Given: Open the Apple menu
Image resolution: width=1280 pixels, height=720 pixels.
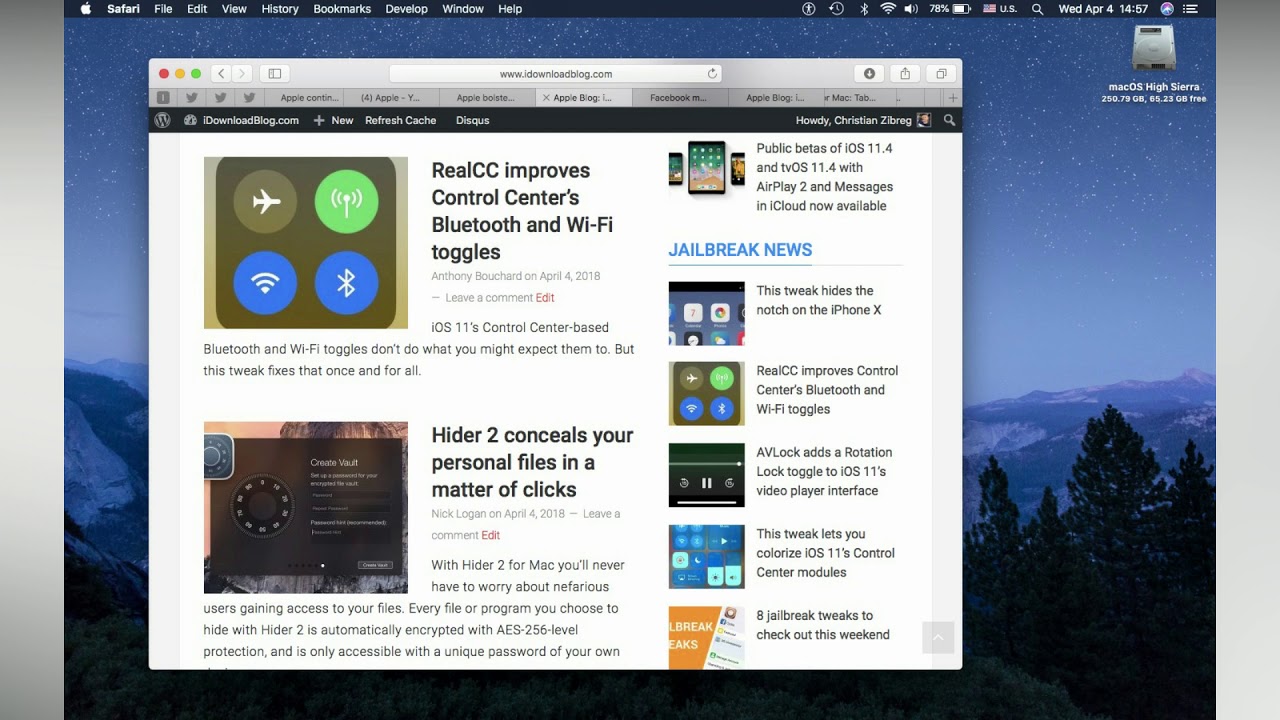Looking at the screenshot, I should 85,9.
